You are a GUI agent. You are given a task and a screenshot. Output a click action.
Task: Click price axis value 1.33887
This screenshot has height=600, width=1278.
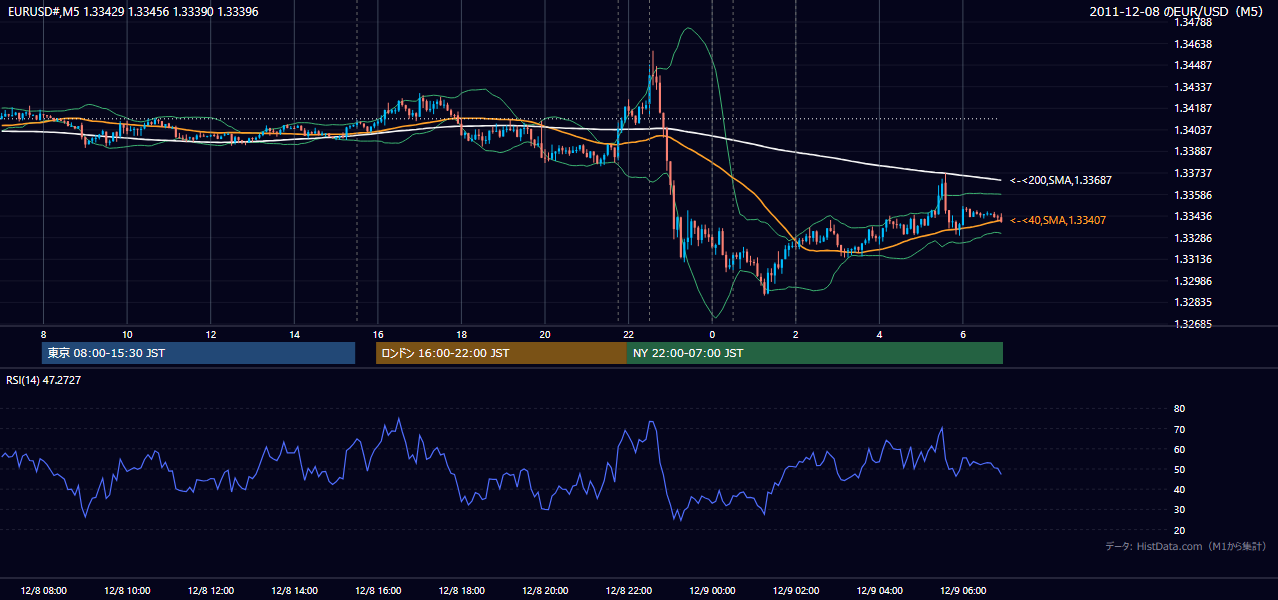point(1194,152)
